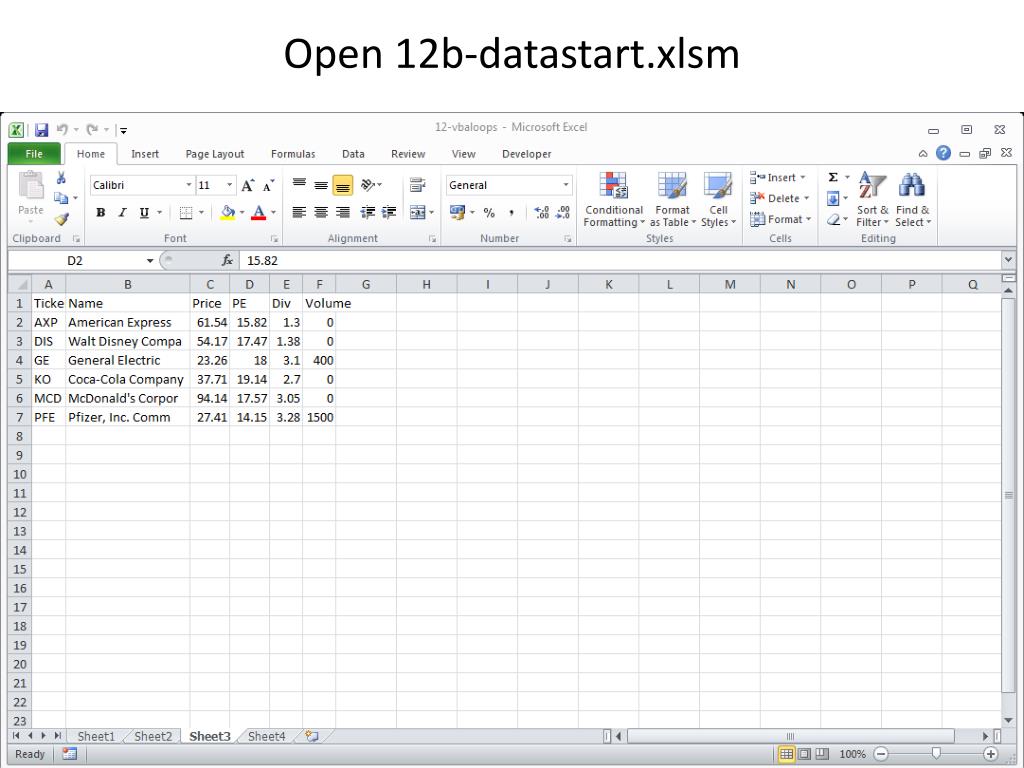Click the Font Color red swatch
This screenshot has height=768, width=1024.
pos(259,213)
